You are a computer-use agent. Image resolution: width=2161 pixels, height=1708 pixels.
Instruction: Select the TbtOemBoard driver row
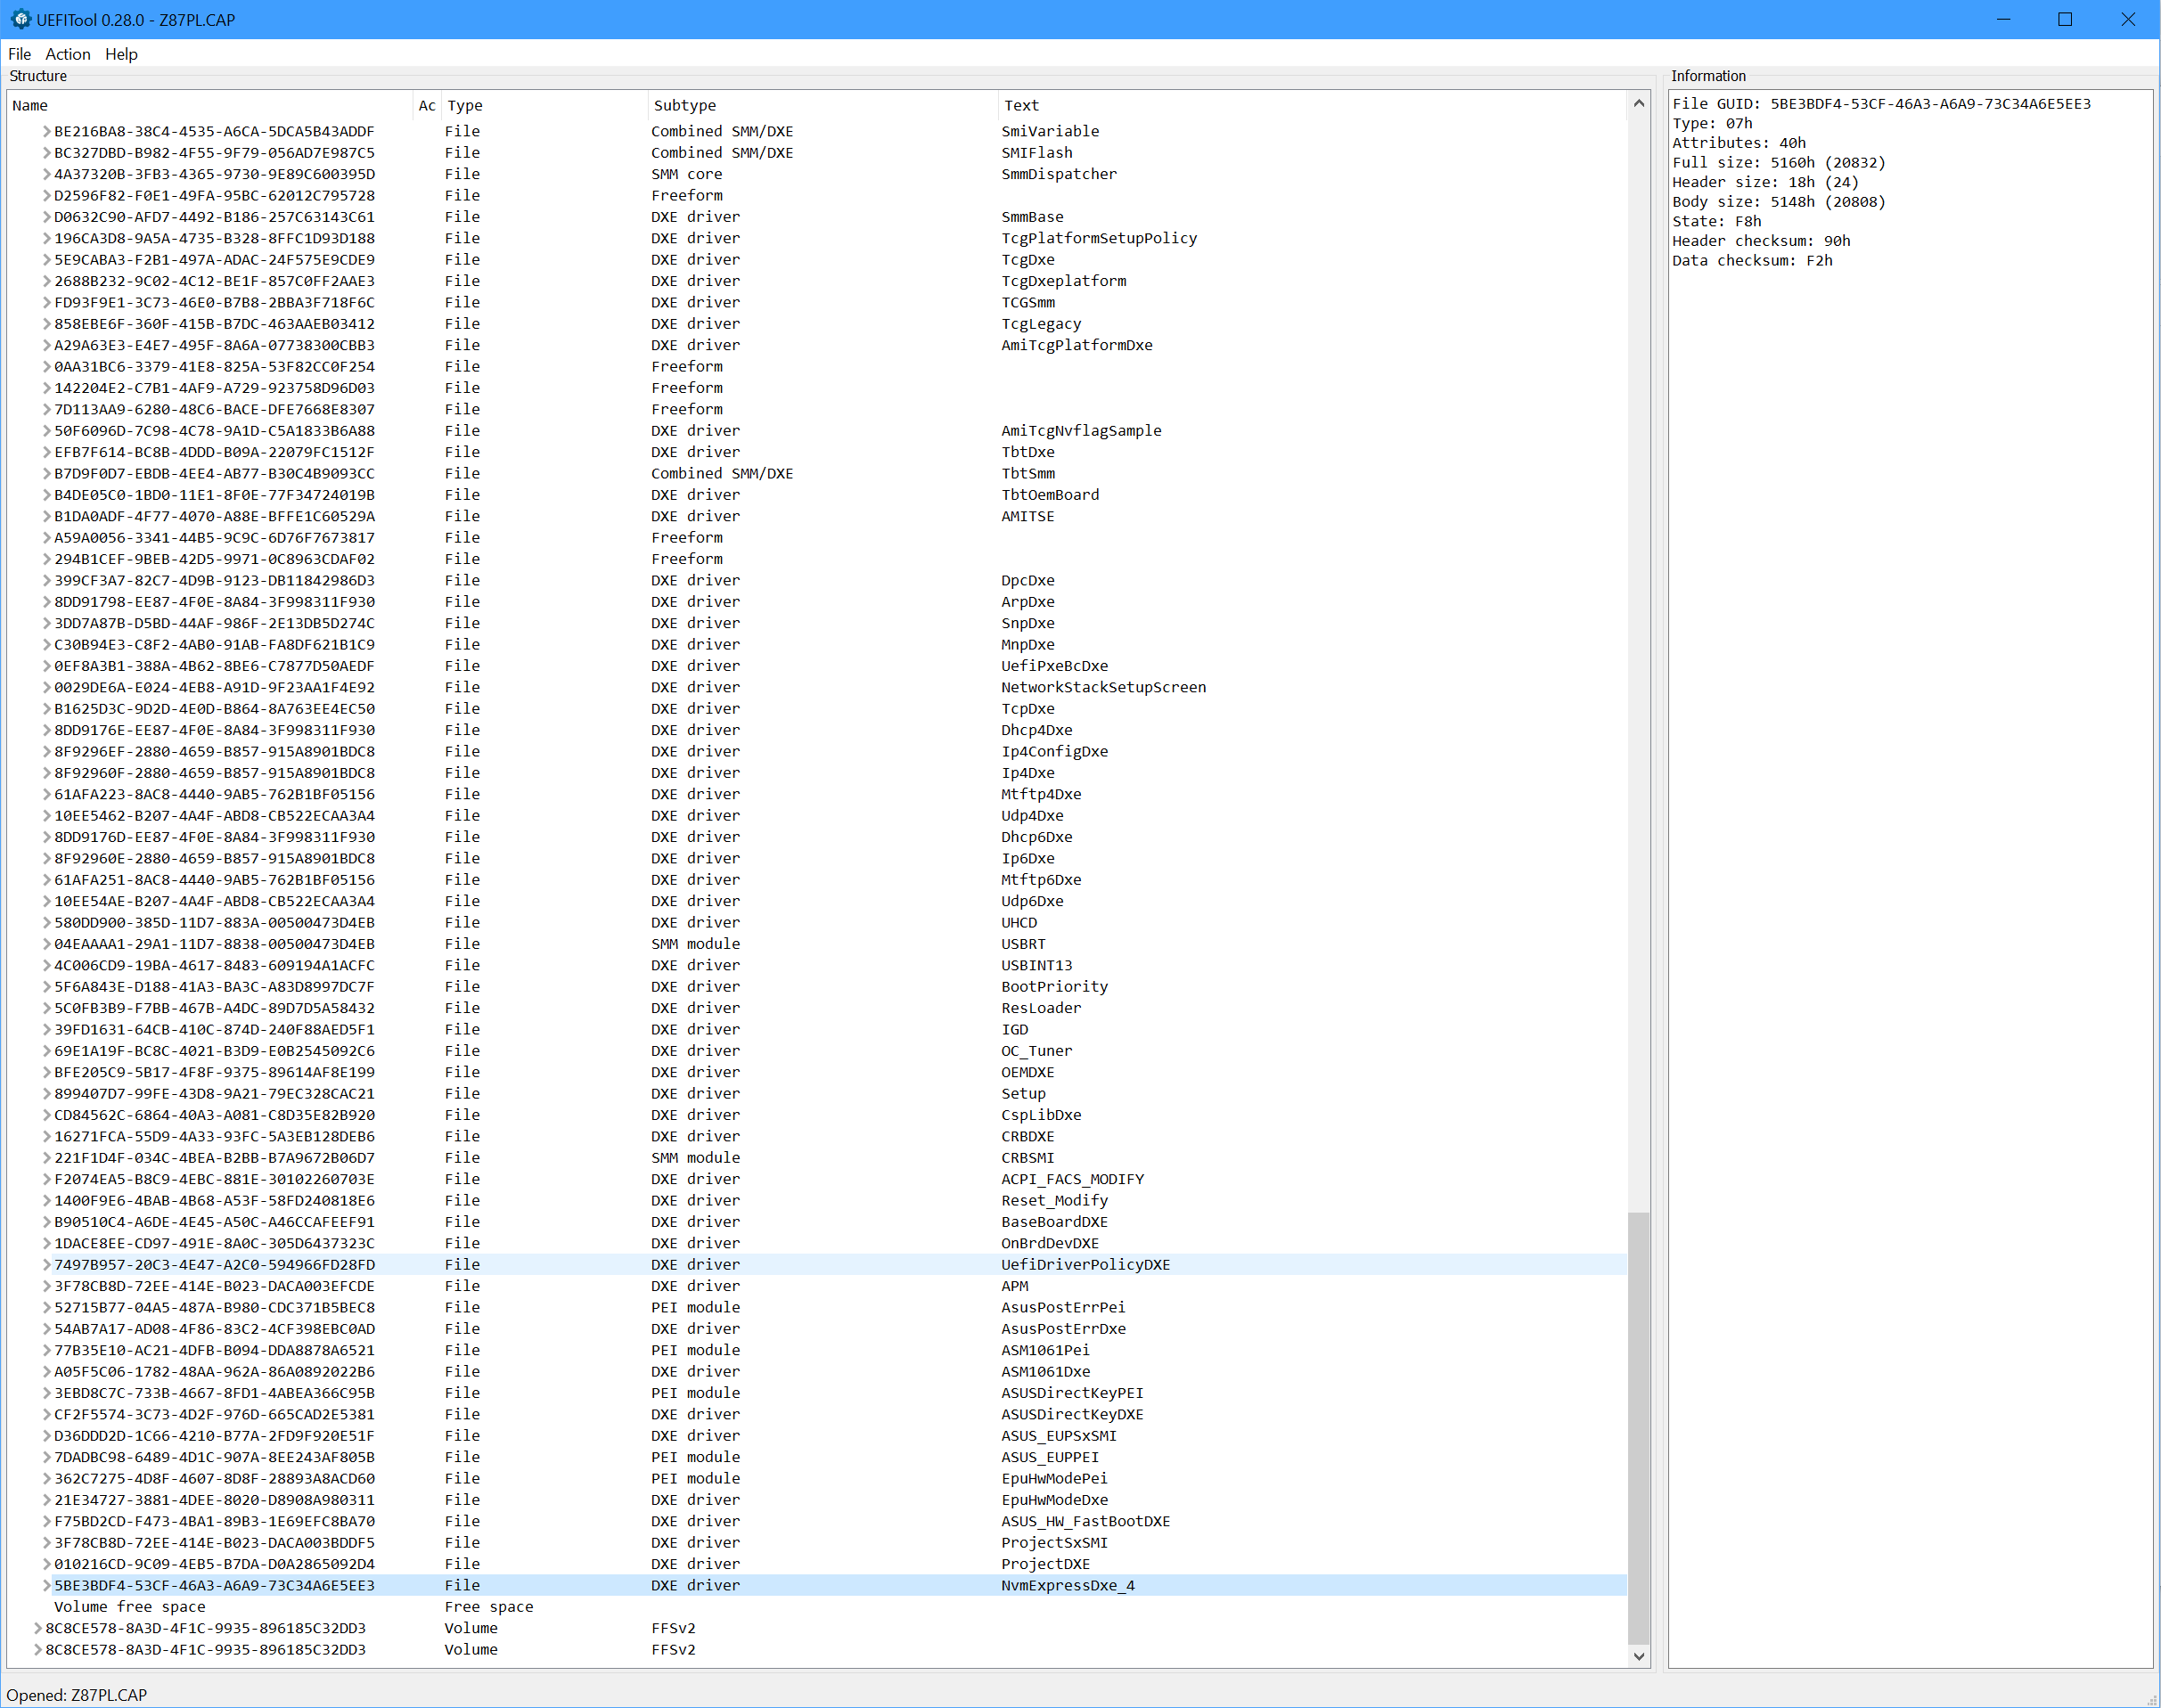pyautogui.click(x=817, y=495)
